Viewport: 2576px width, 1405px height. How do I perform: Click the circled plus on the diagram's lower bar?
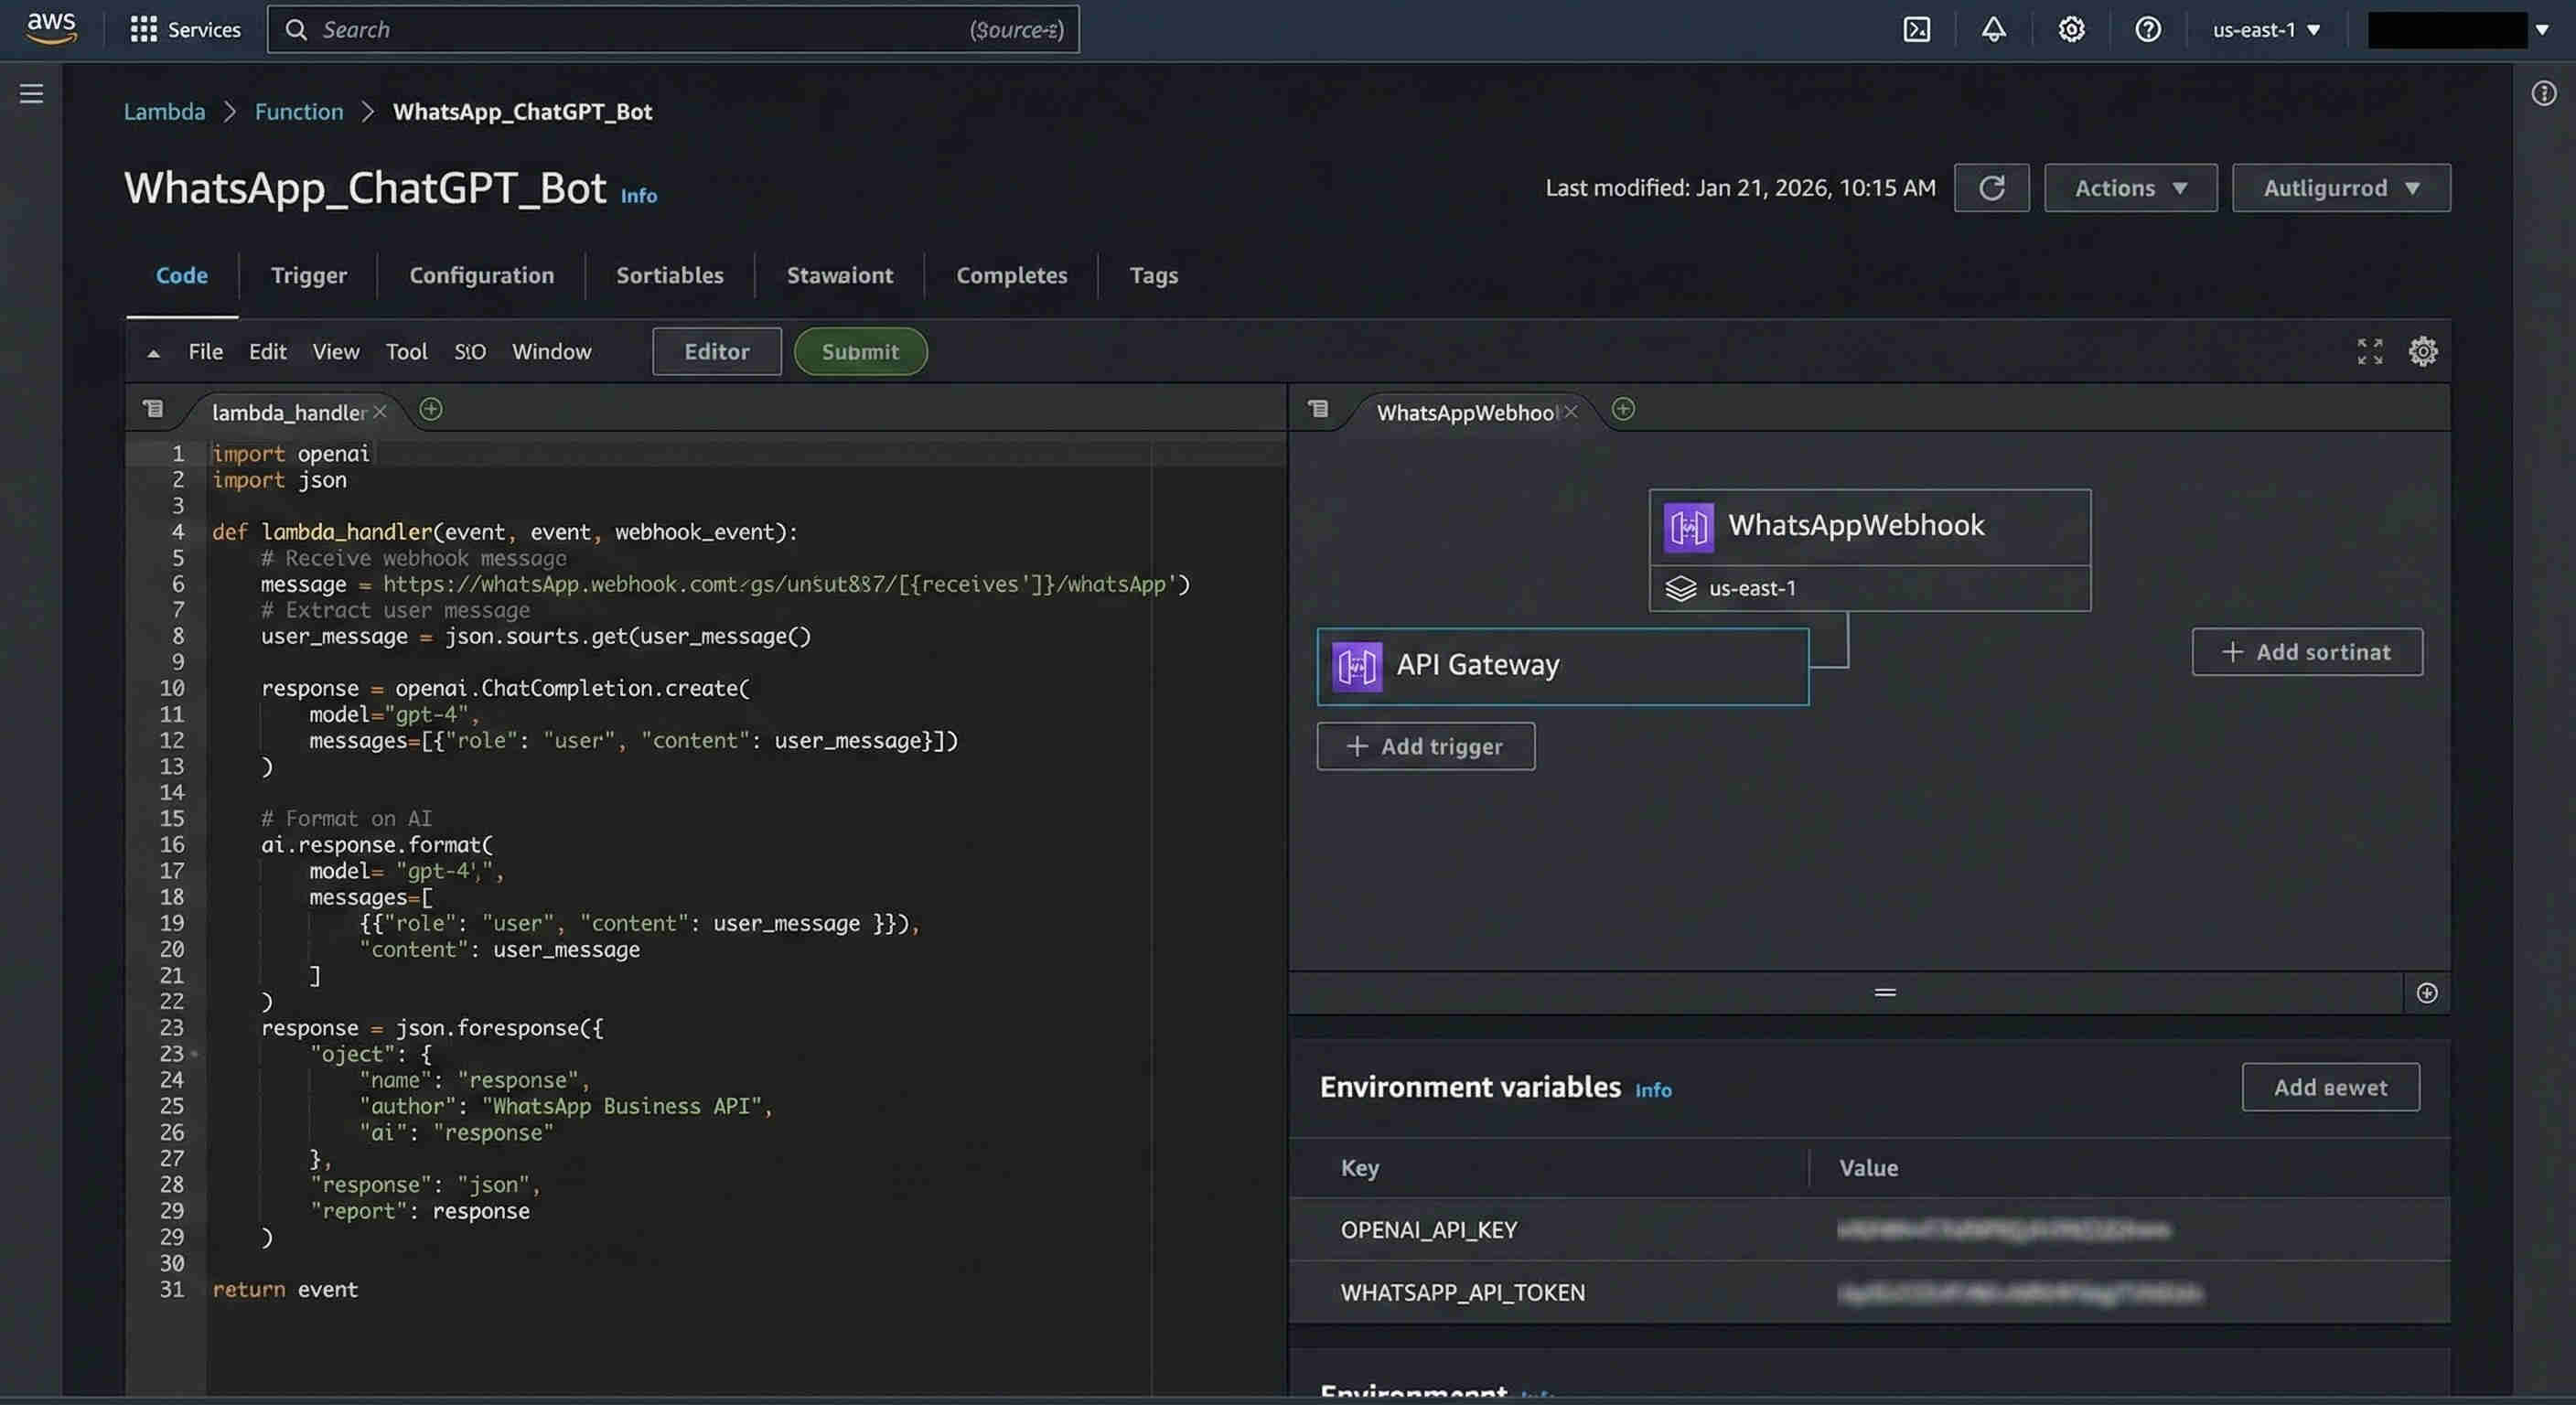click(2426, 992)
